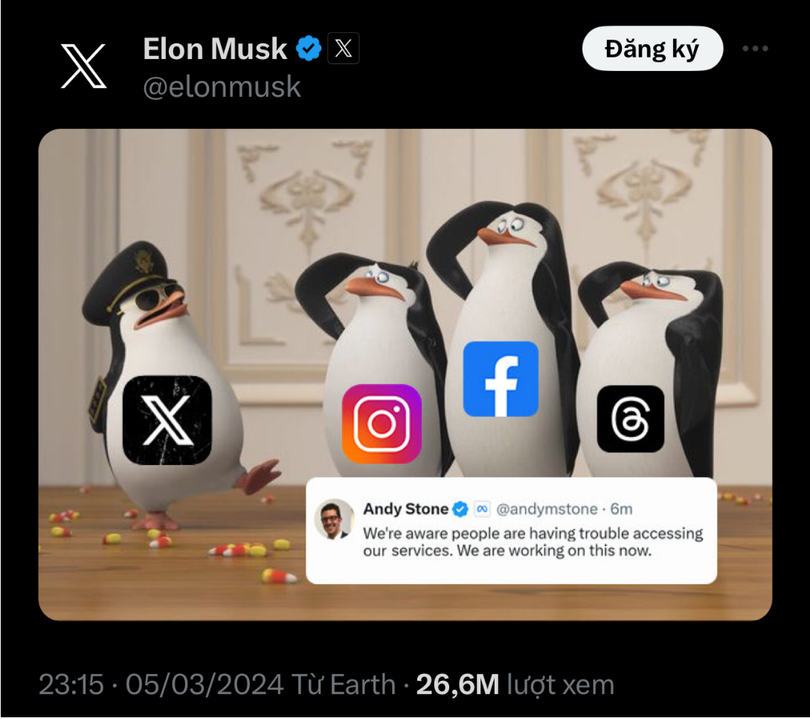The width and height of the screenshot is (810, 719).
Task: Click the Andy Stone name in embedded tweet
Action: [x=406, y=509]
